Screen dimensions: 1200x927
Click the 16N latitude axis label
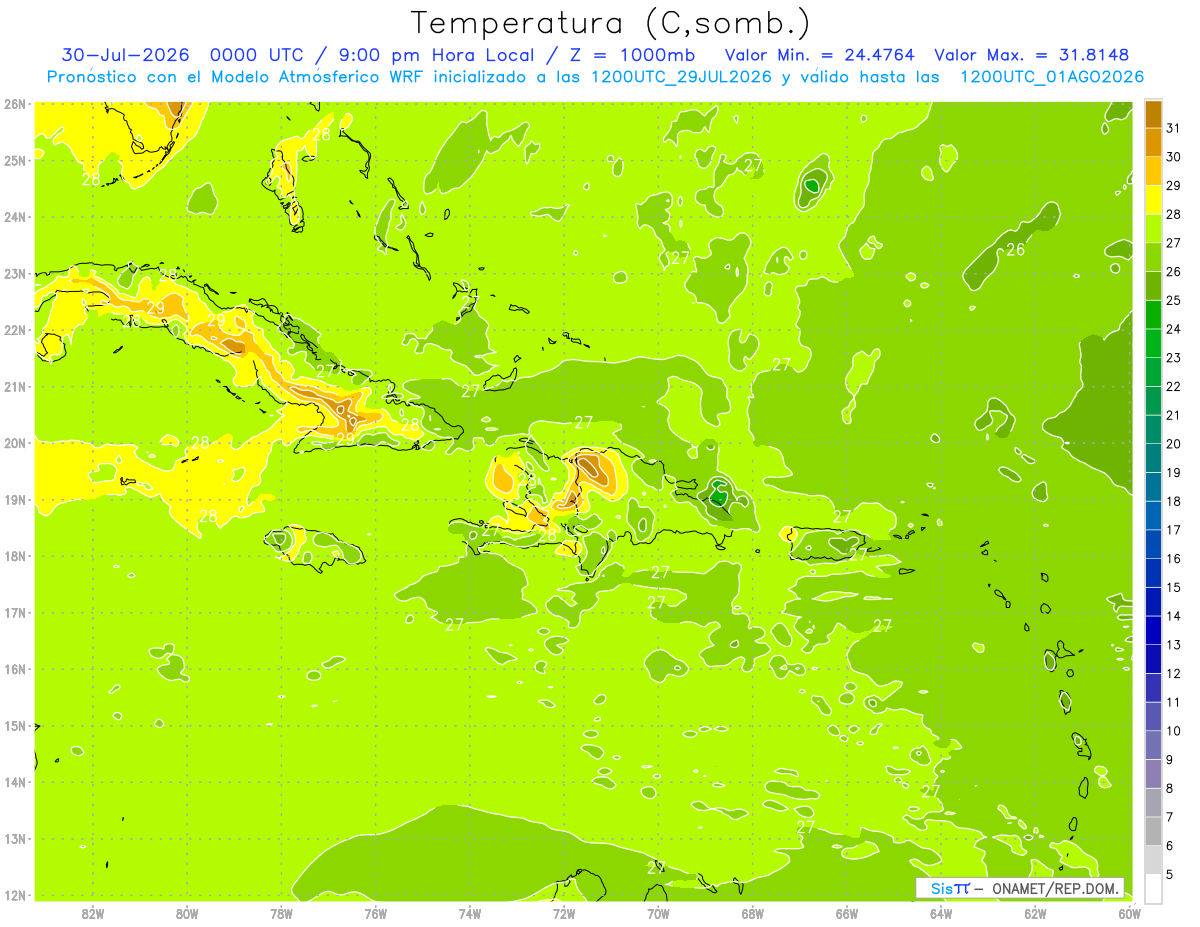tap(14, 669)
